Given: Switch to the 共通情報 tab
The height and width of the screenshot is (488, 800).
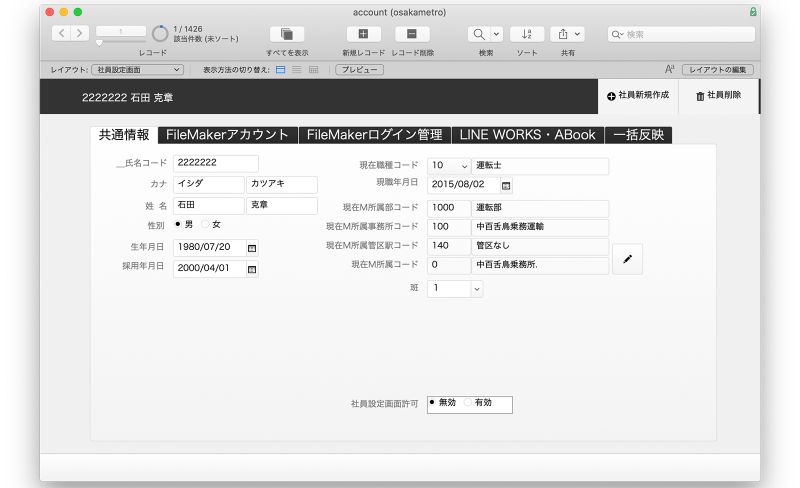Looking at the screenshot, I should pyautogui.click(x=124, y=135).
